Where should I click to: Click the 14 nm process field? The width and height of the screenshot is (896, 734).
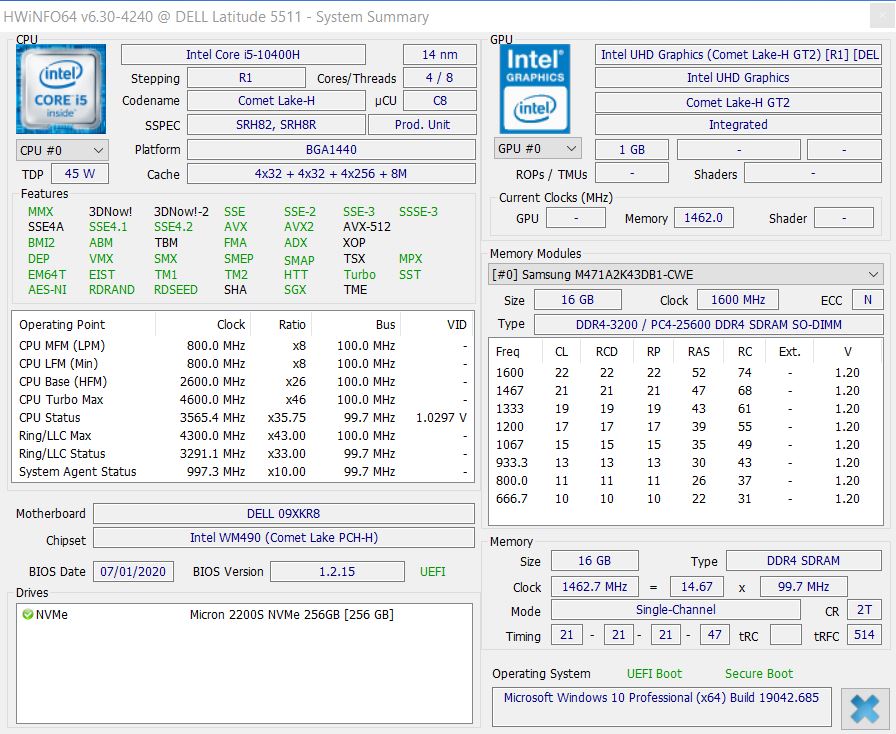tap(439, 55)
